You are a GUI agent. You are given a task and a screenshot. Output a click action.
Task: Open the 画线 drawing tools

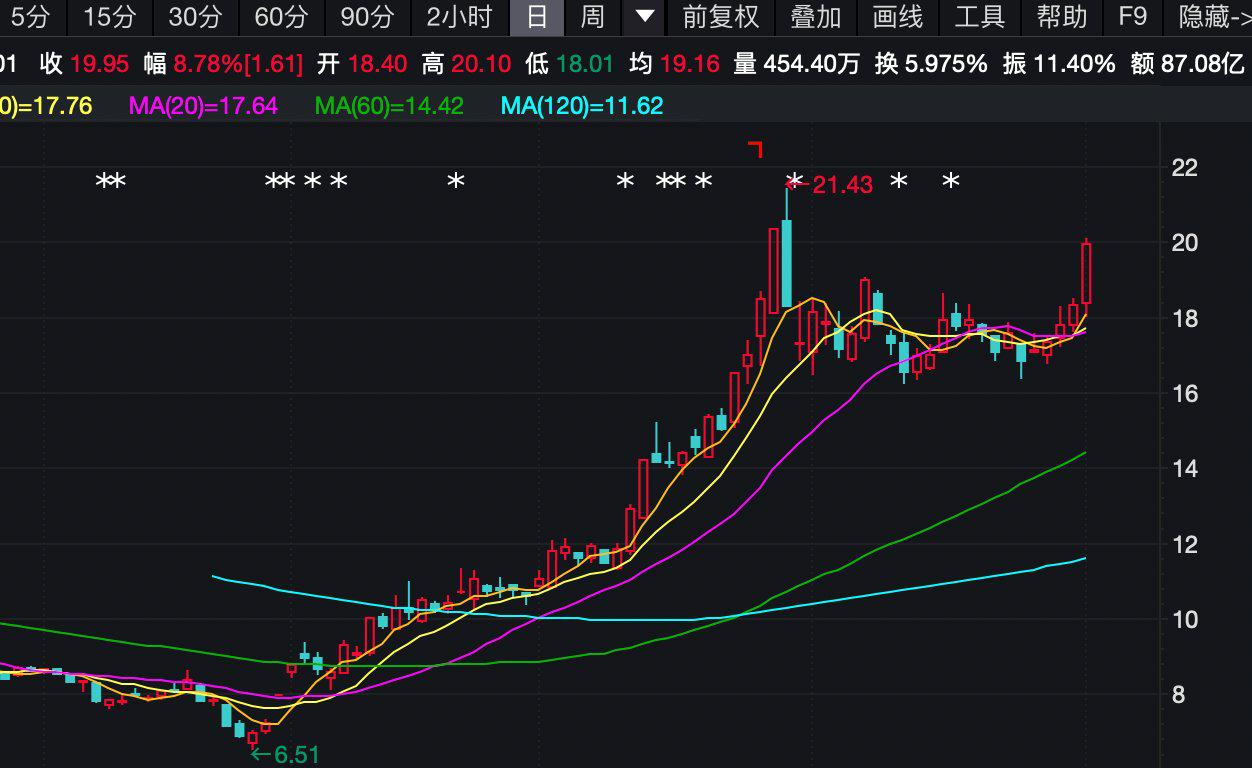pos(897,17)
